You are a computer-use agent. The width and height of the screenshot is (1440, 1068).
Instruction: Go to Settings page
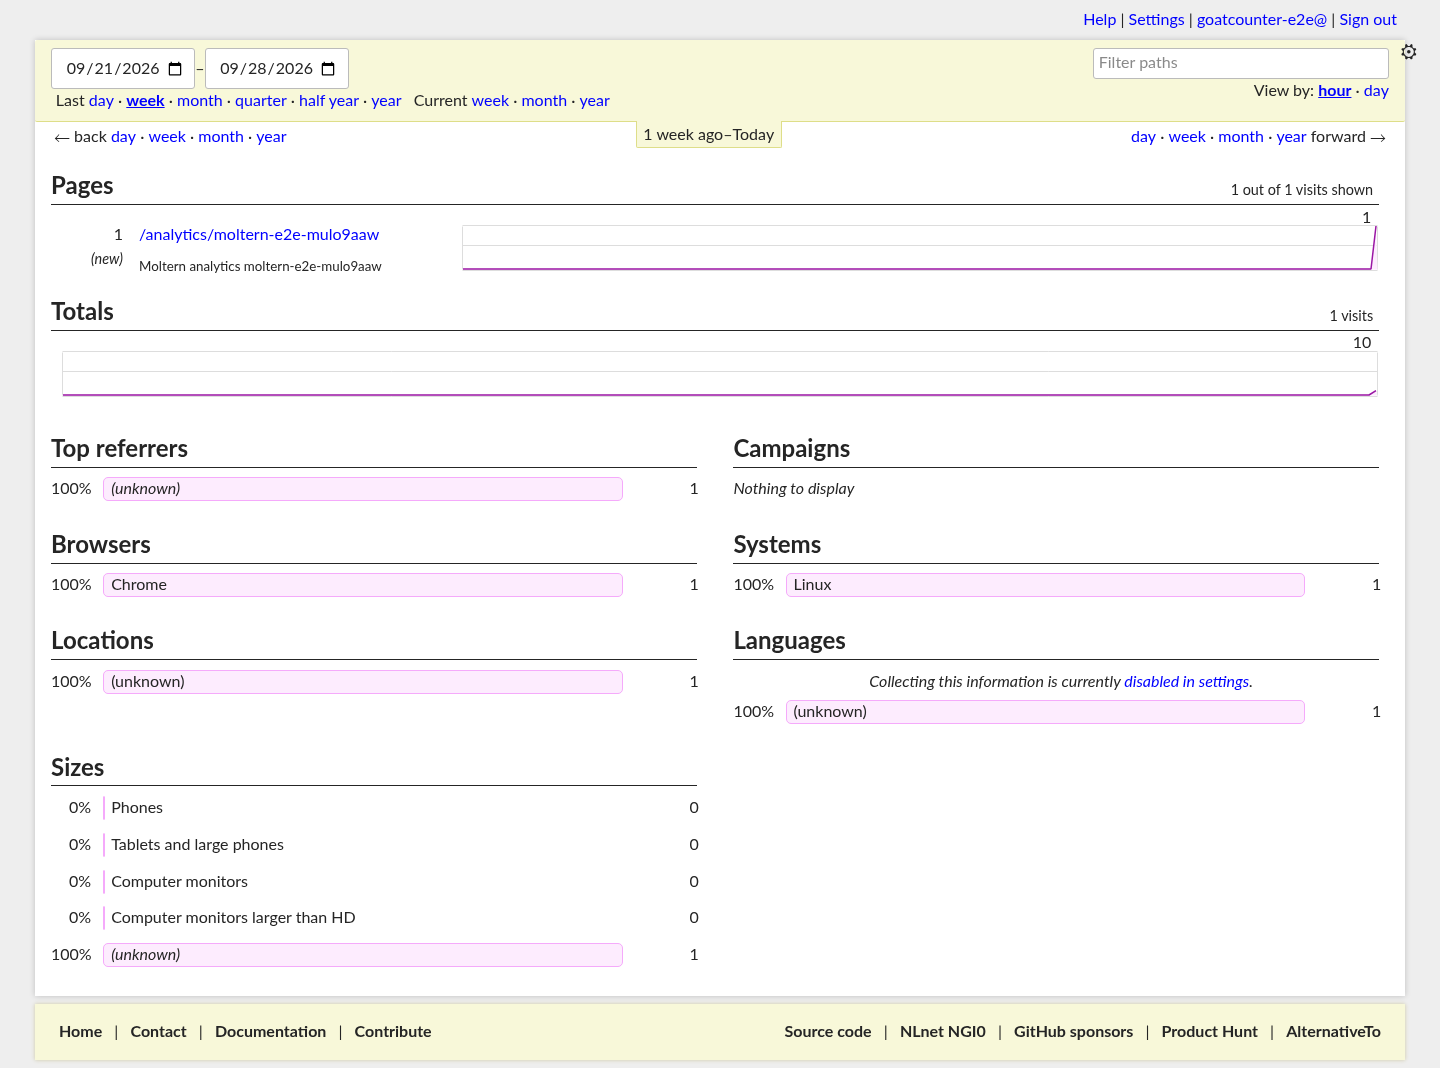(1156, 20)
